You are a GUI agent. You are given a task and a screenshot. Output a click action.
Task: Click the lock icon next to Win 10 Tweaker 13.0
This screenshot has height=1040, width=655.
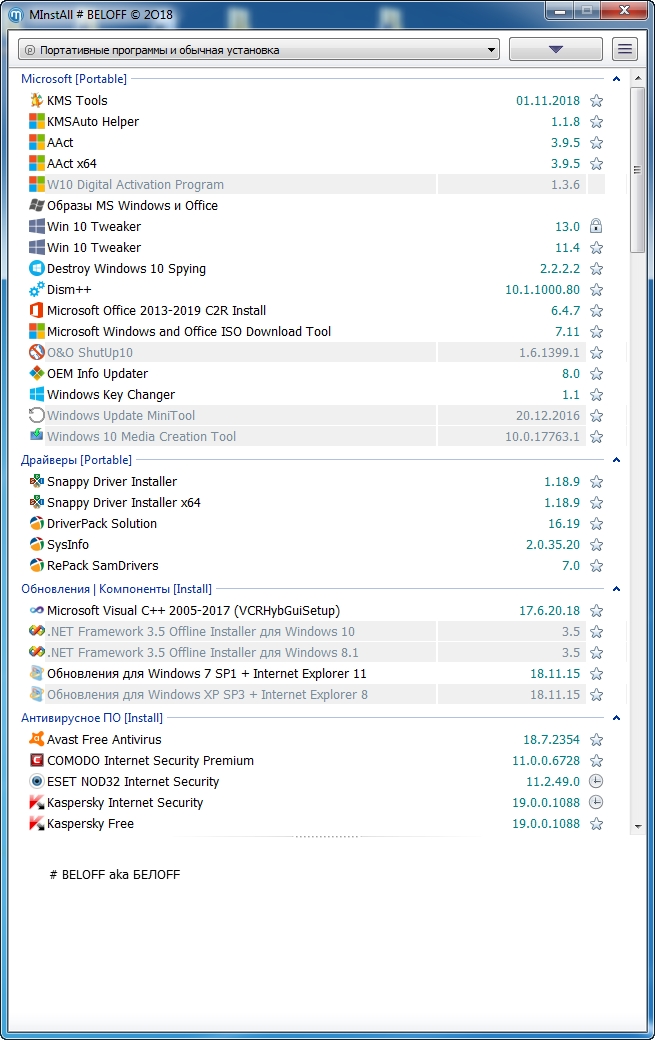point(596,227)
